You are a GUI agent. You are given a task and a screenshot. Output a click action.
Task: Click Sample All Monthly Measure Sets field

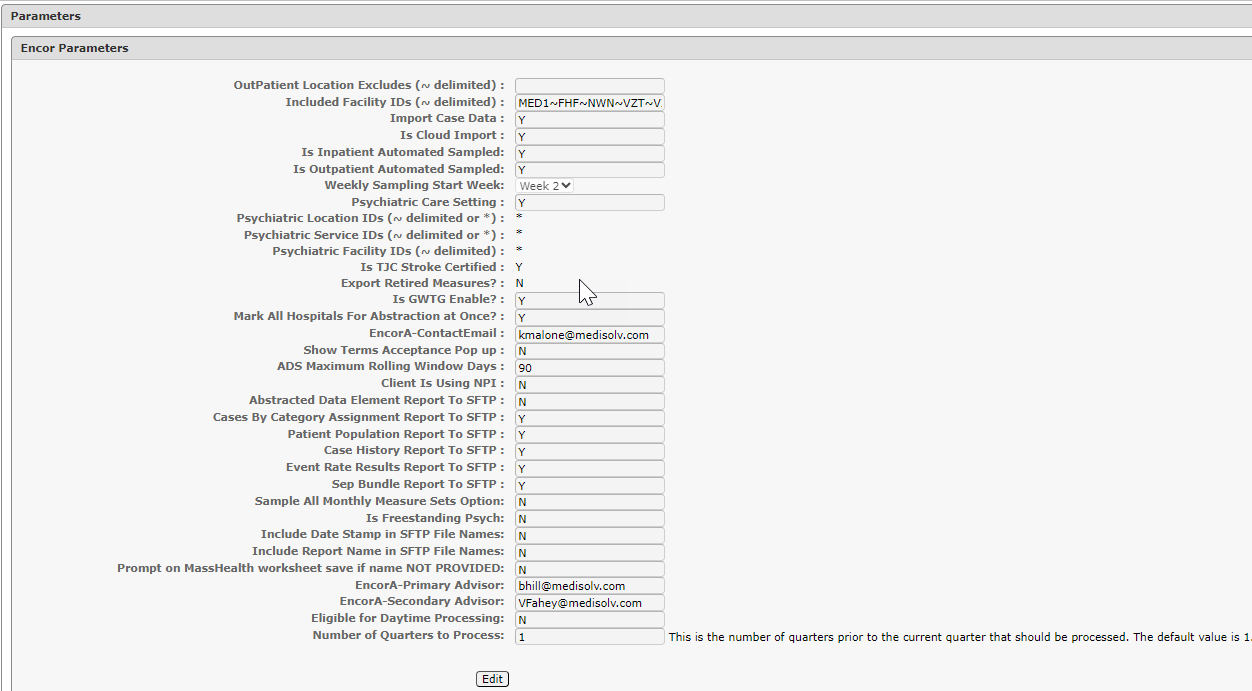point(590,502)
